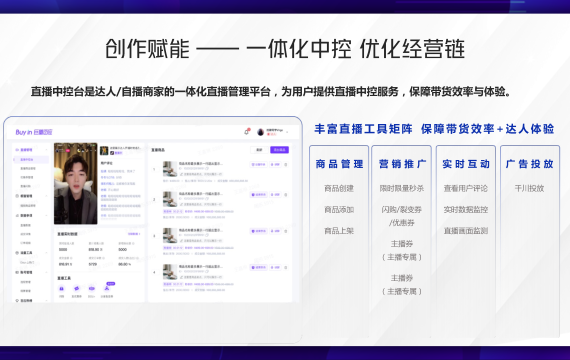Image resolution: width=570 pixels, height=360 pixels.
Task: Open the notification bell with red dot
Action: (x=248, y=131)
